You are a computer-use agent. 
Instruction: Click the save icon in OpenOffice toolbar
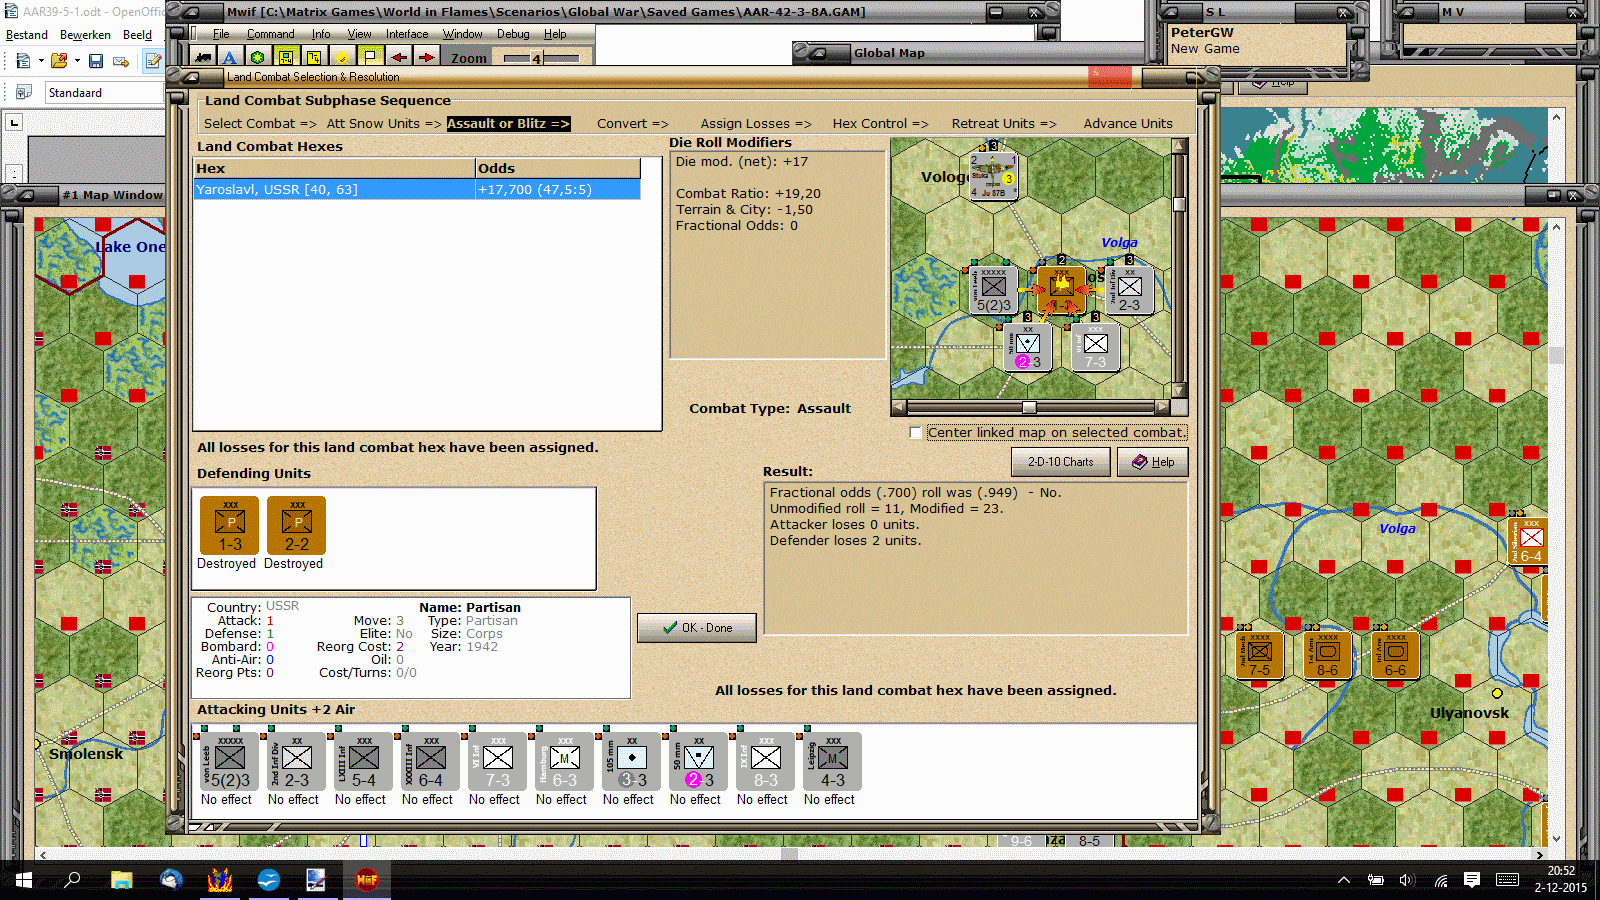tap(96, 61)
